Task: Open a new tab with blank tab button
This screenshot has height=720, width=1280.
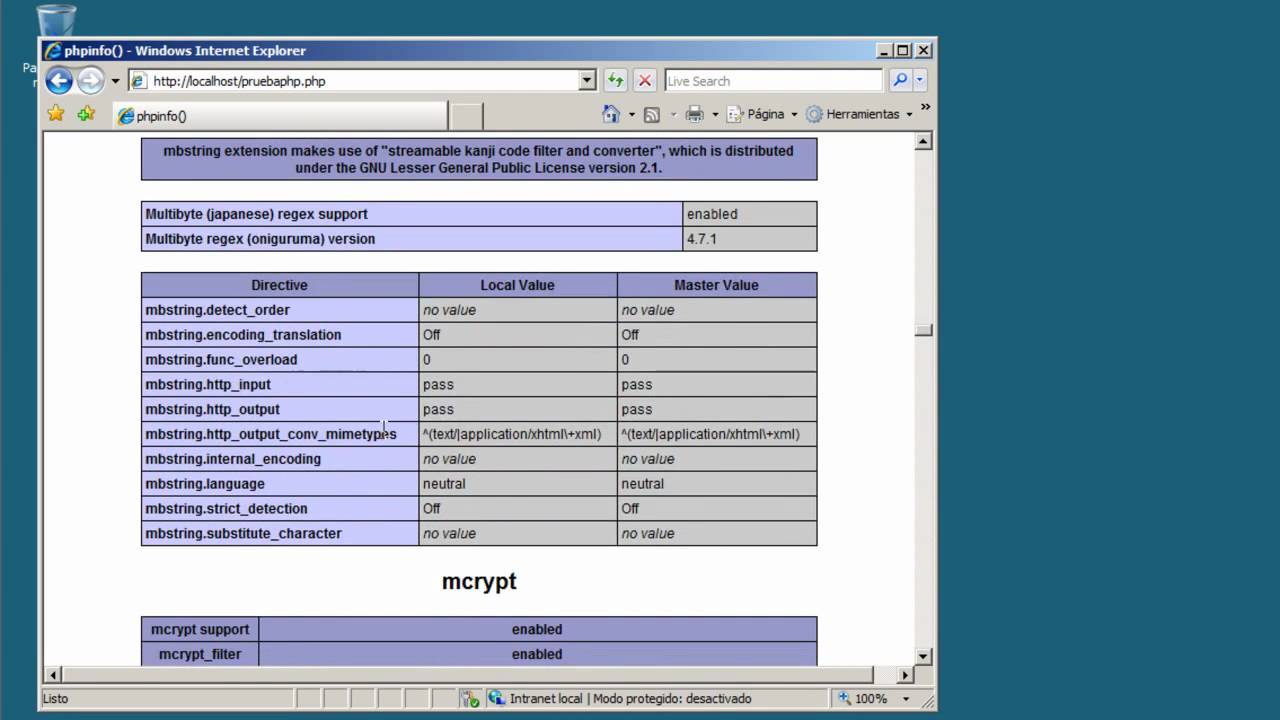Action: [466, 116]
